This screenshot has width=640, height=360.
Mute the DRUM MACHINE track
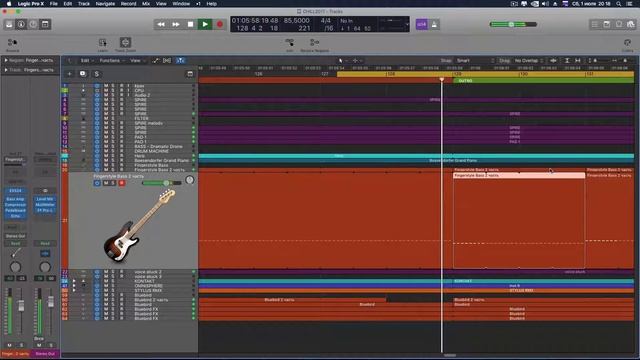coord(106,151)
